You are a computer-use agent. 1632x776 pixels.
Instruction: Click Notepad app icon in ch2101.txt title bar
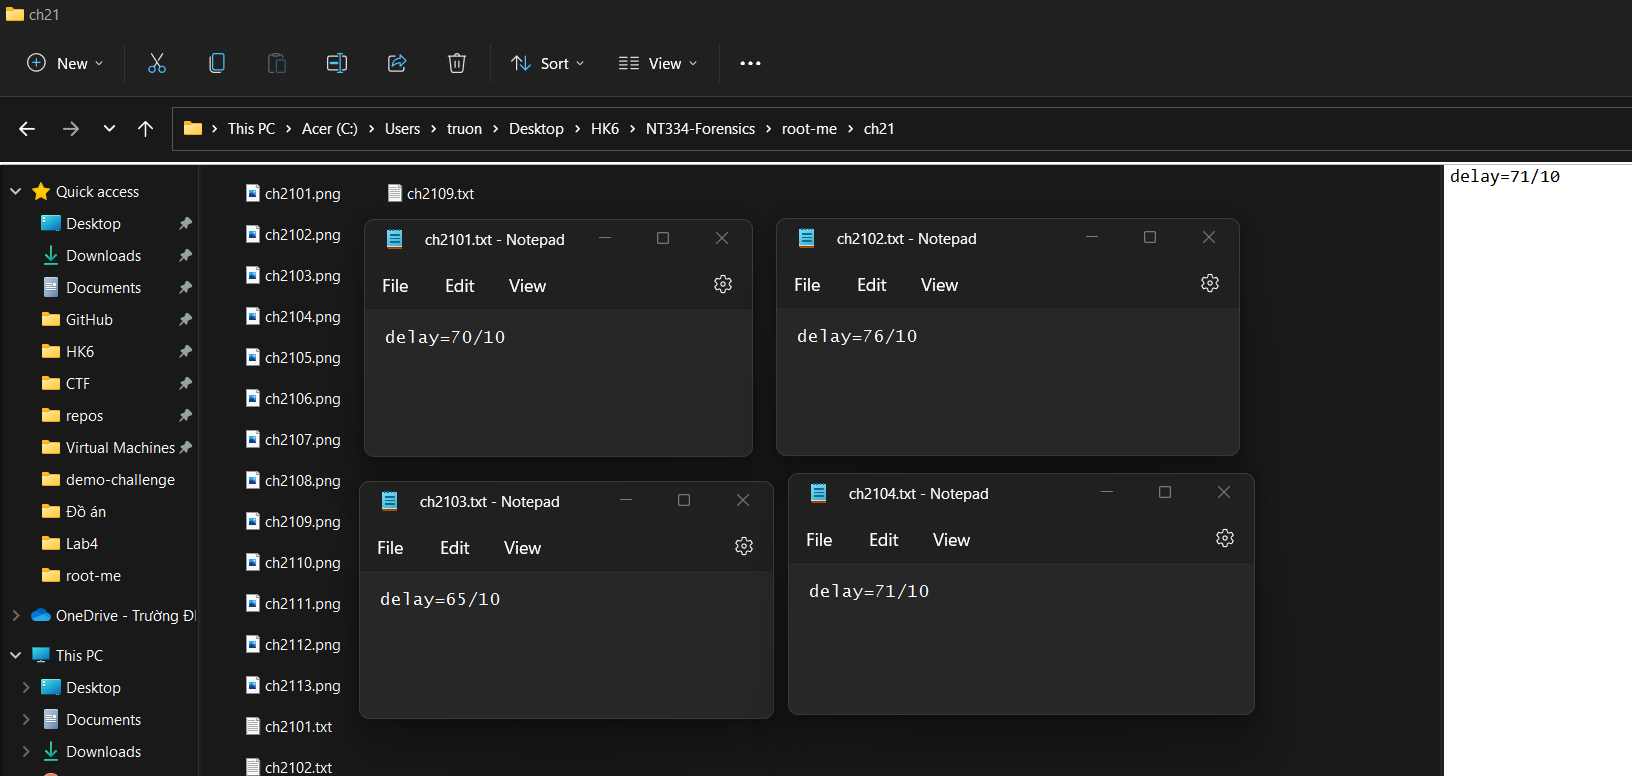[395, 239]
